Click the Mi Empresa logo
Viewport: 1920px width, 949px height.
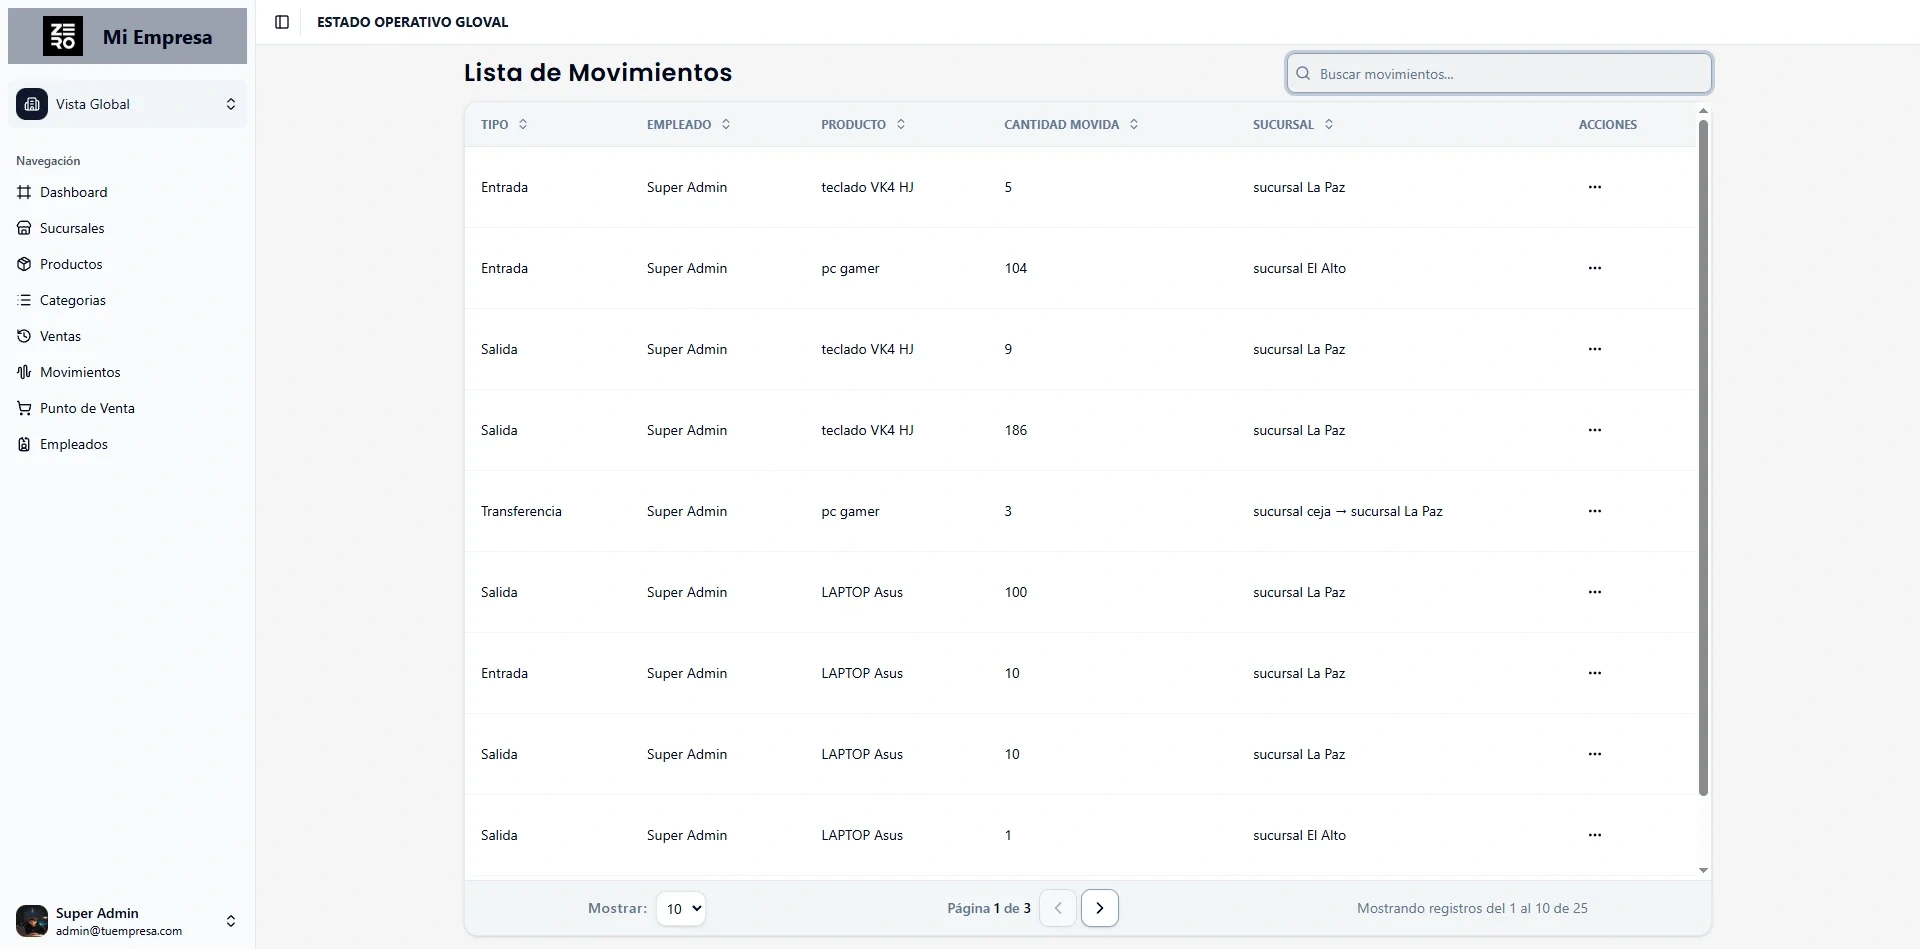(65, 35)
